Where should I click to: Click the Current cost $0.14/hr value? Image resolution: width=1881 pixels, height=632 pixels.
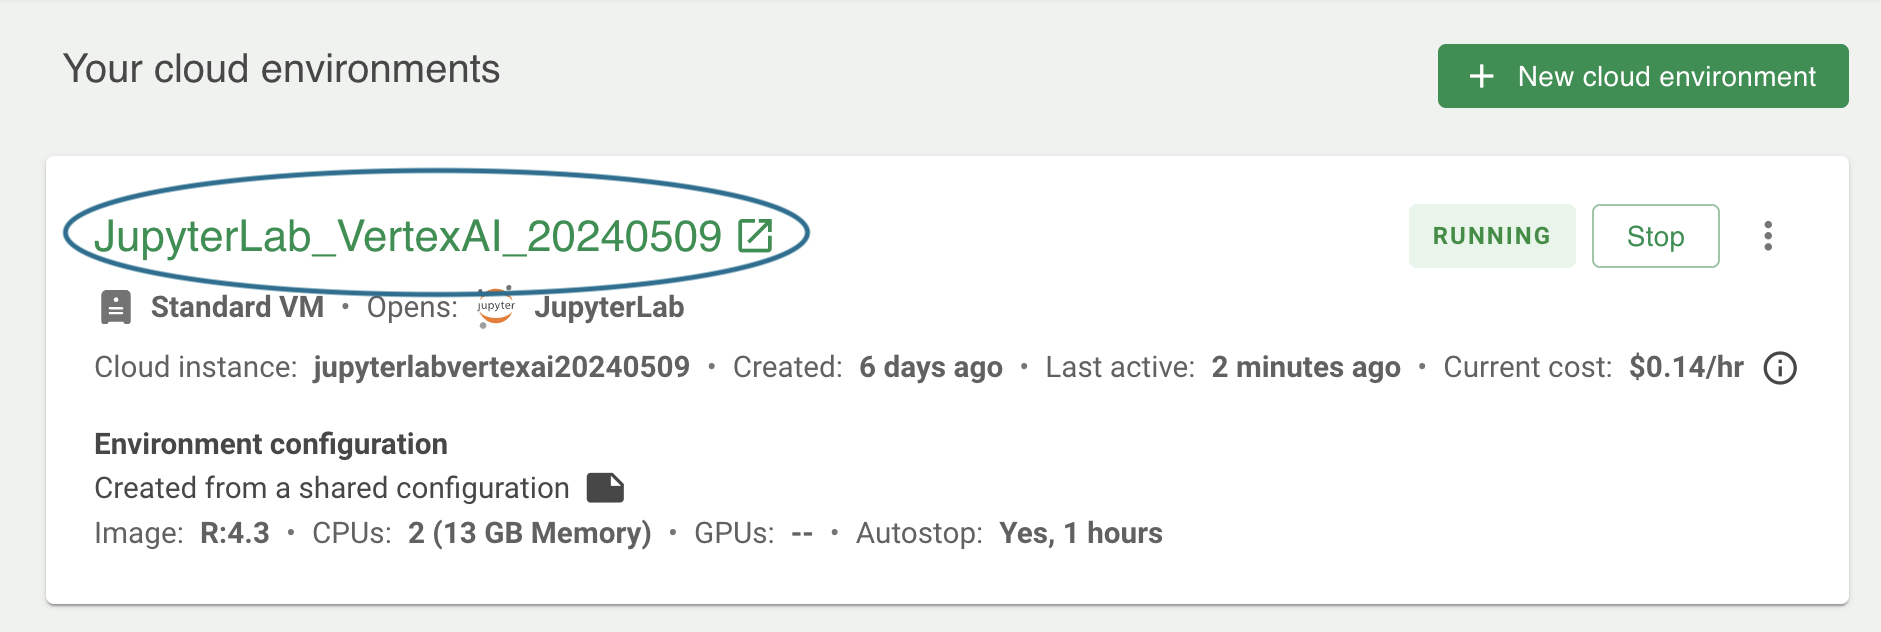click(1686, 367)
